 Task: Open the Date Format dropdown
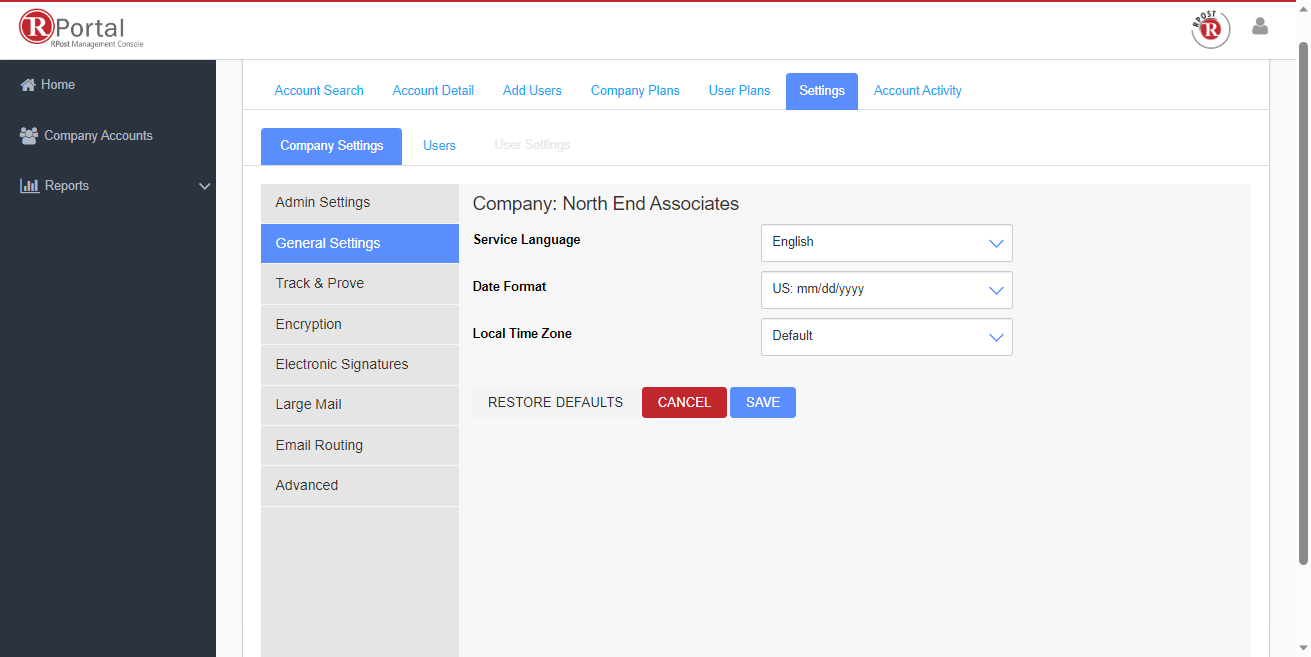pos(886,290)
